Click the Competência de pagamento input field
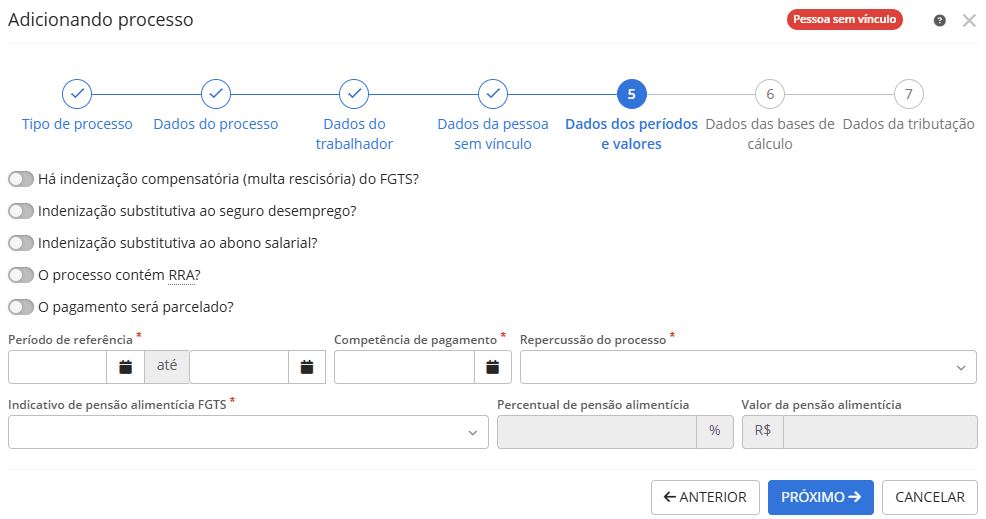The width and height of the screenshot is (986, 519). click(x=405, y=367)
